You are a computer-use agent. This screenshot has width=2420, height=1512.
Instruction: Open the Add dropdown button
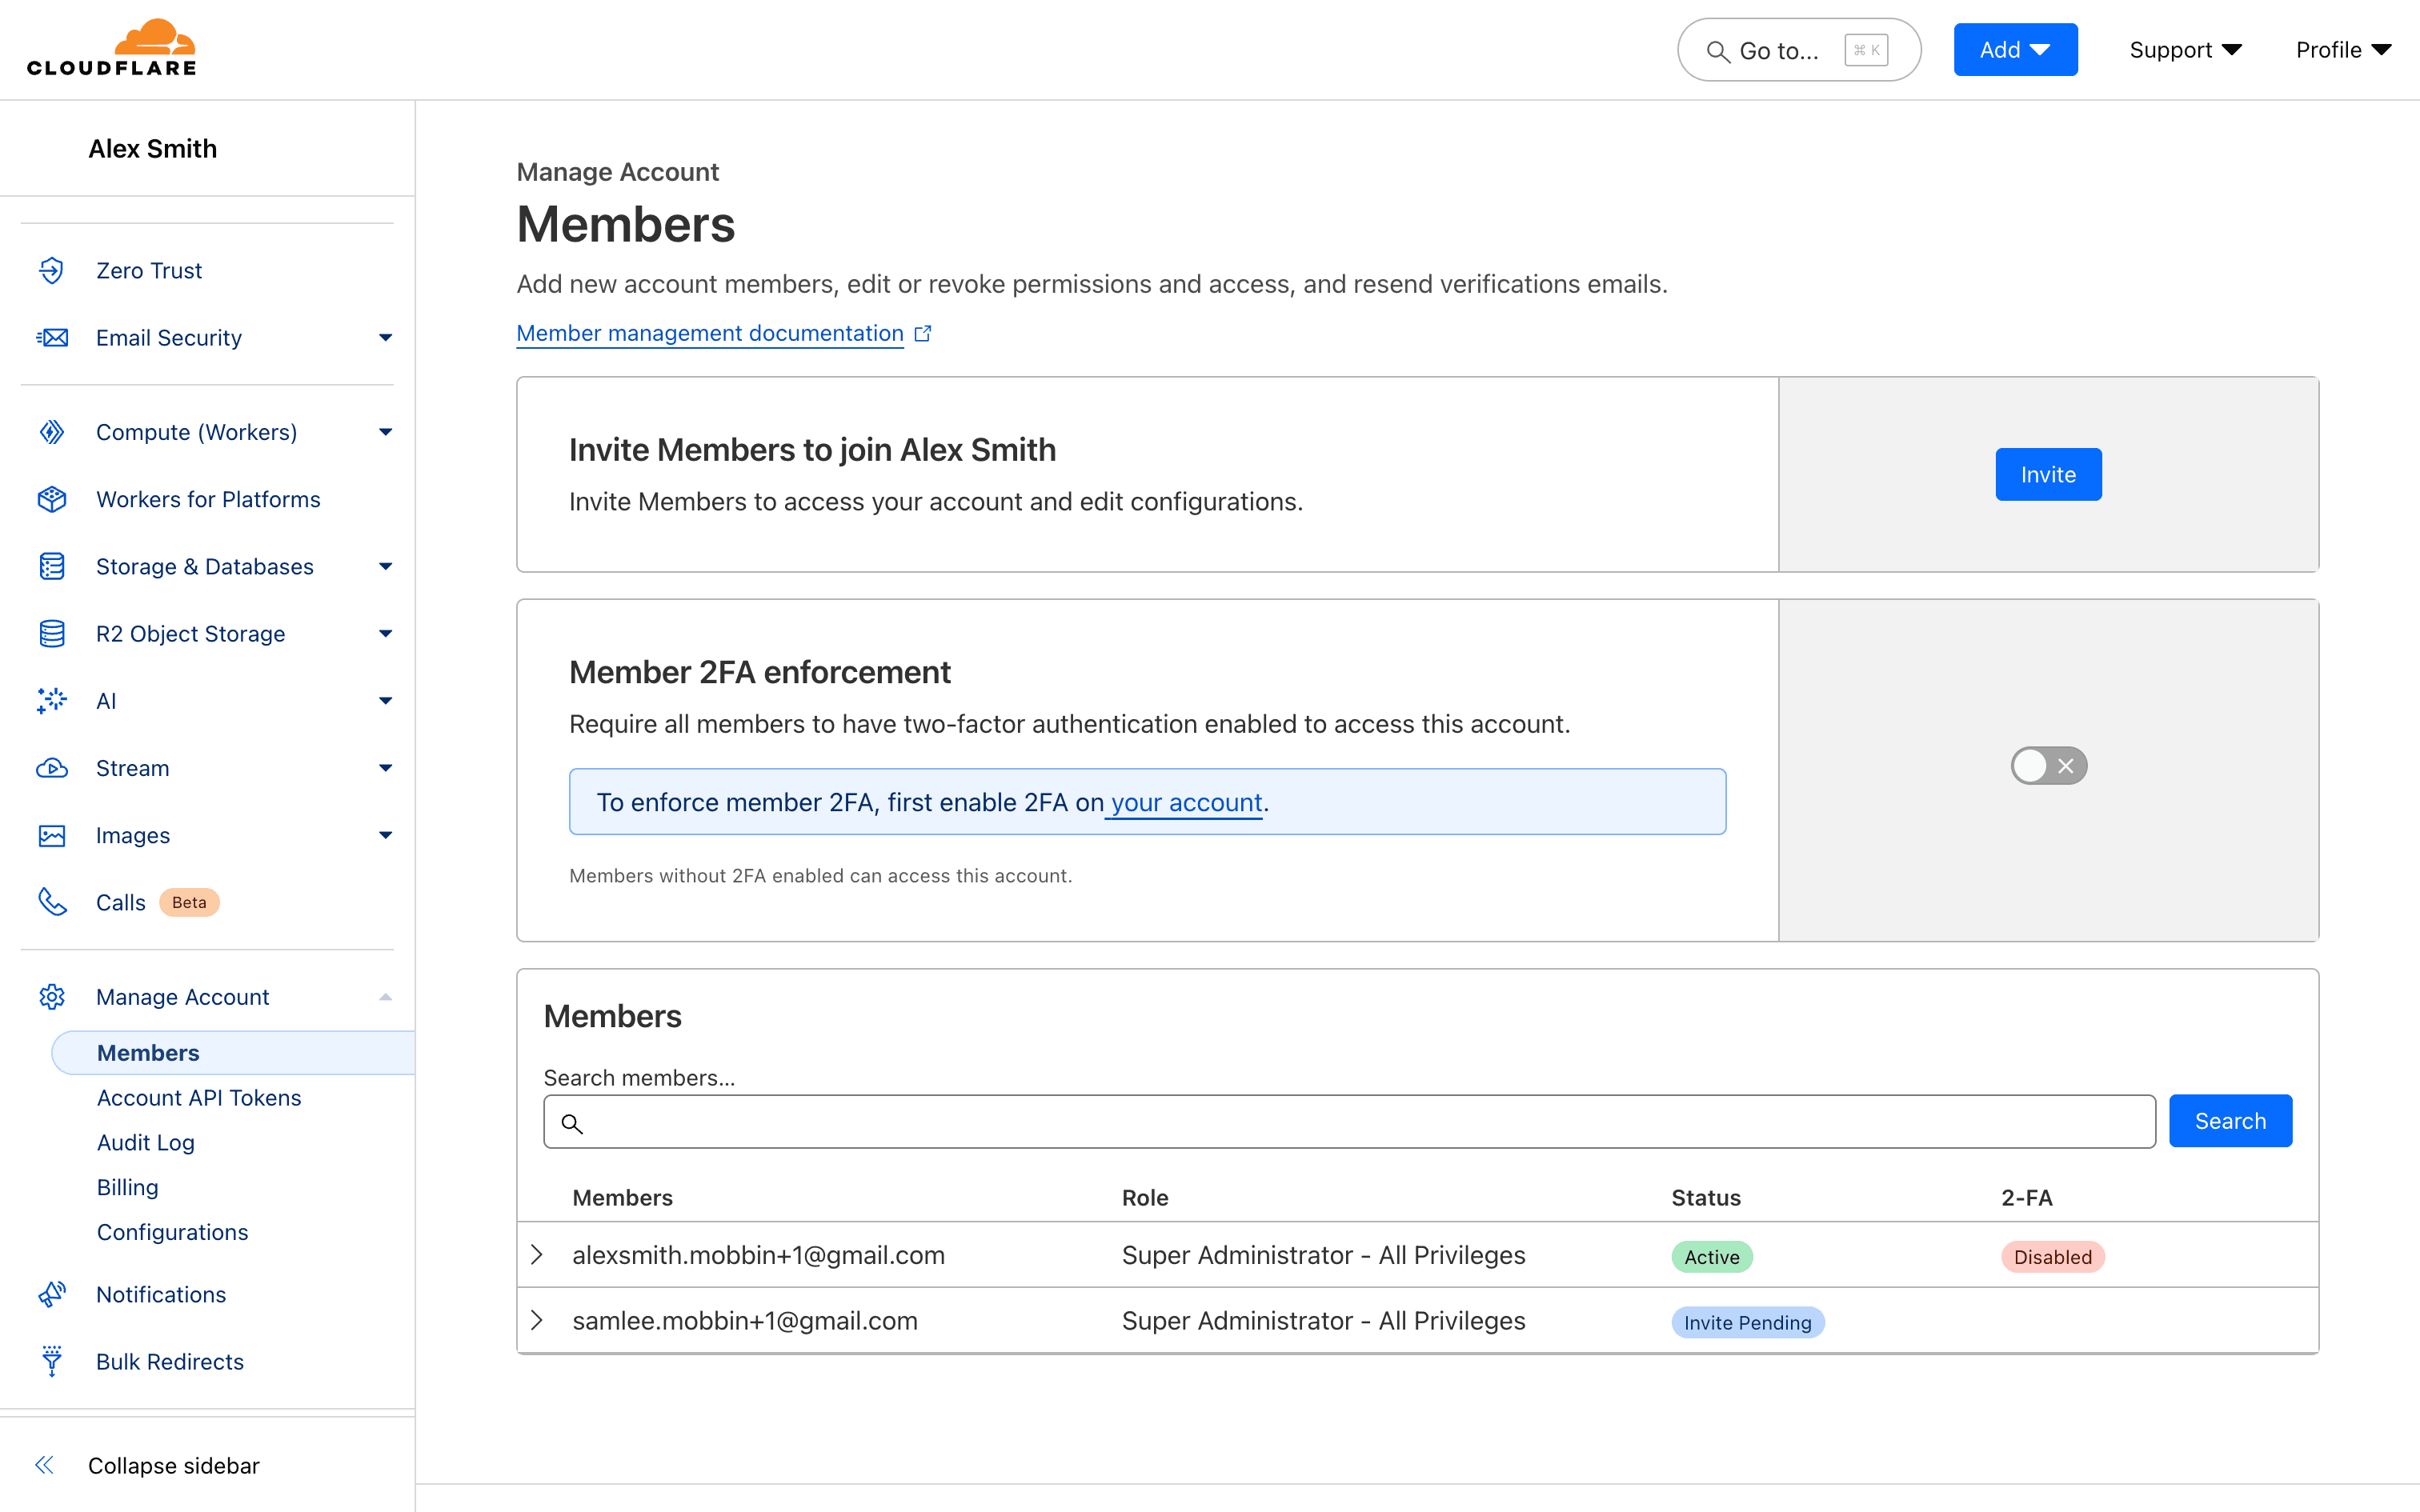coord(2015,50)
